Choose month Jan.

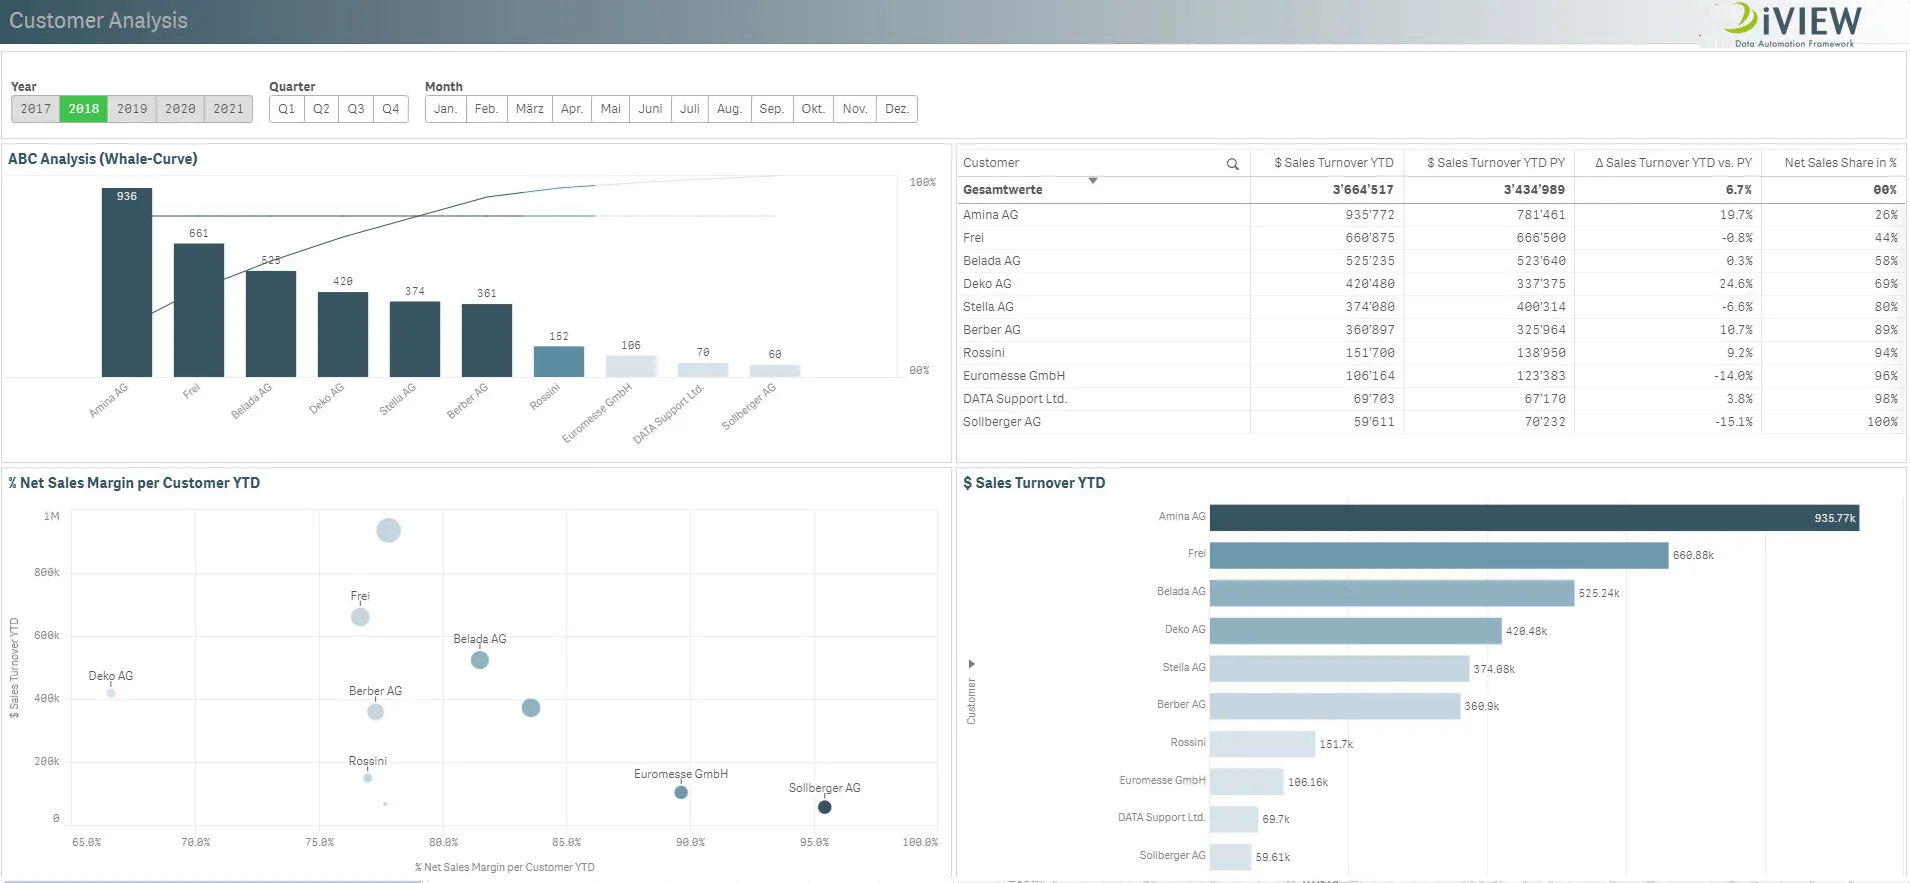click(446, 109)
